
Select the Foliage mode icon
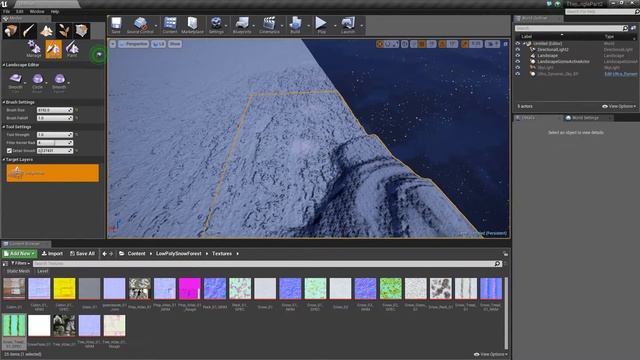64,31
